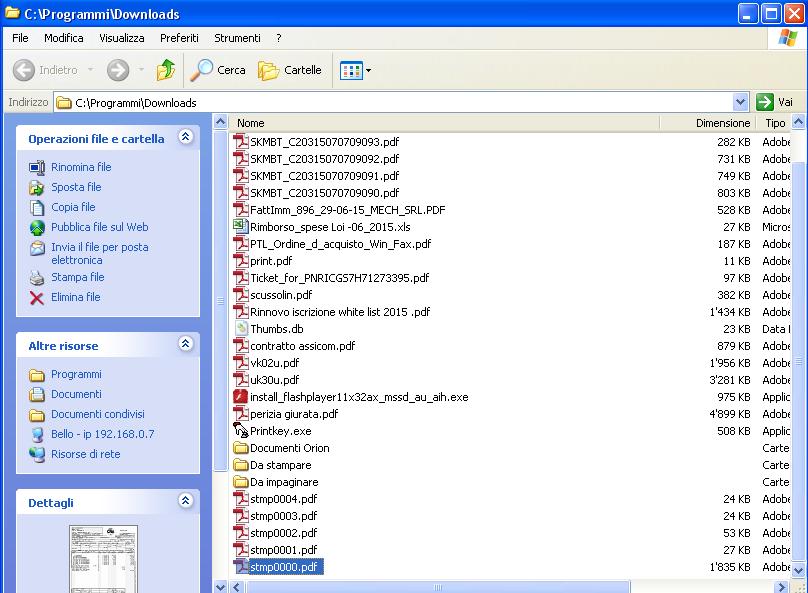Image resolution: width=808 pixels, height=593 pixels.
Task: Select the Printkey.exe icon
Action: [x=240, y=431]
